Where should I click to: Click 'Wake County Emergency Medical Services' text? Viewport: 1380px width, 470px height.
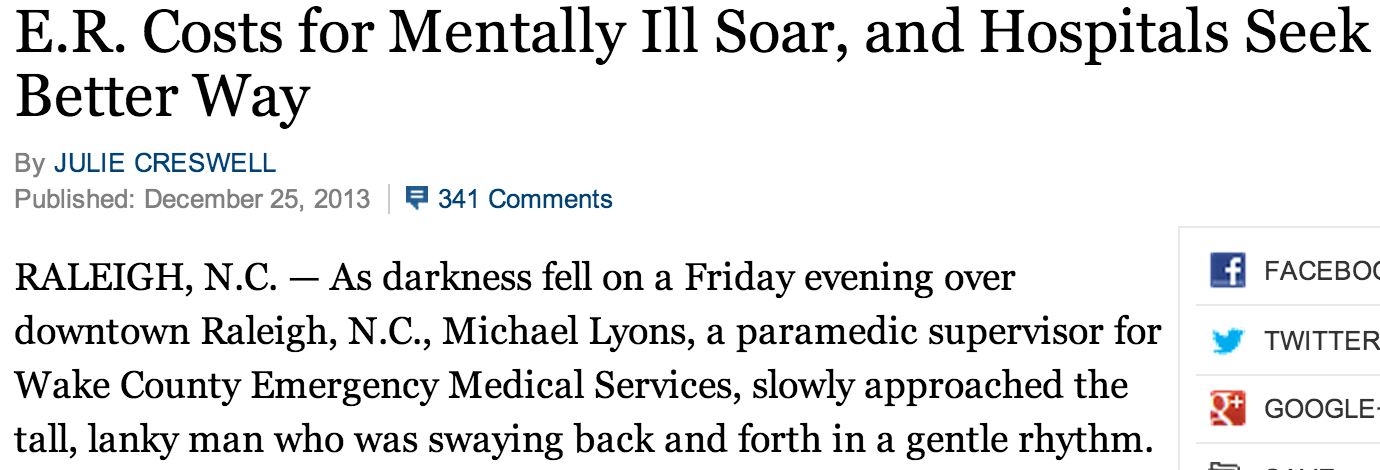tap(377, 385)
